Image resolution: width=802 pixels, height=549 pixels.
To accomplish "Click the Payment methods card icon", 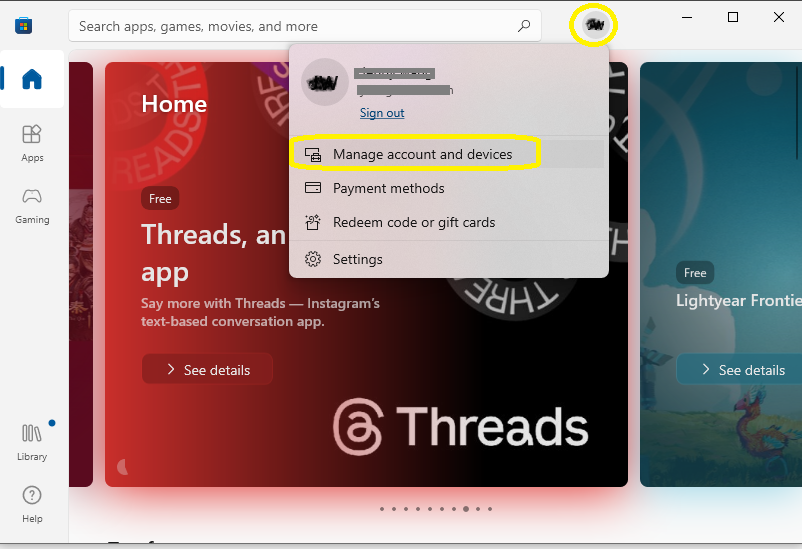I will tap(313, 188).
